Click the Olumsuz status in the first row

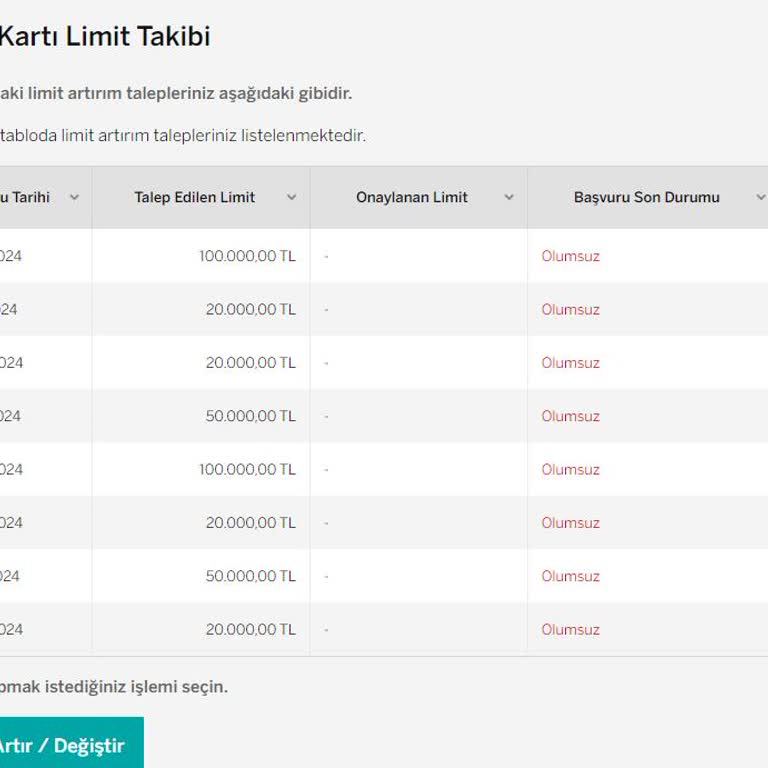tap(571, 256)
